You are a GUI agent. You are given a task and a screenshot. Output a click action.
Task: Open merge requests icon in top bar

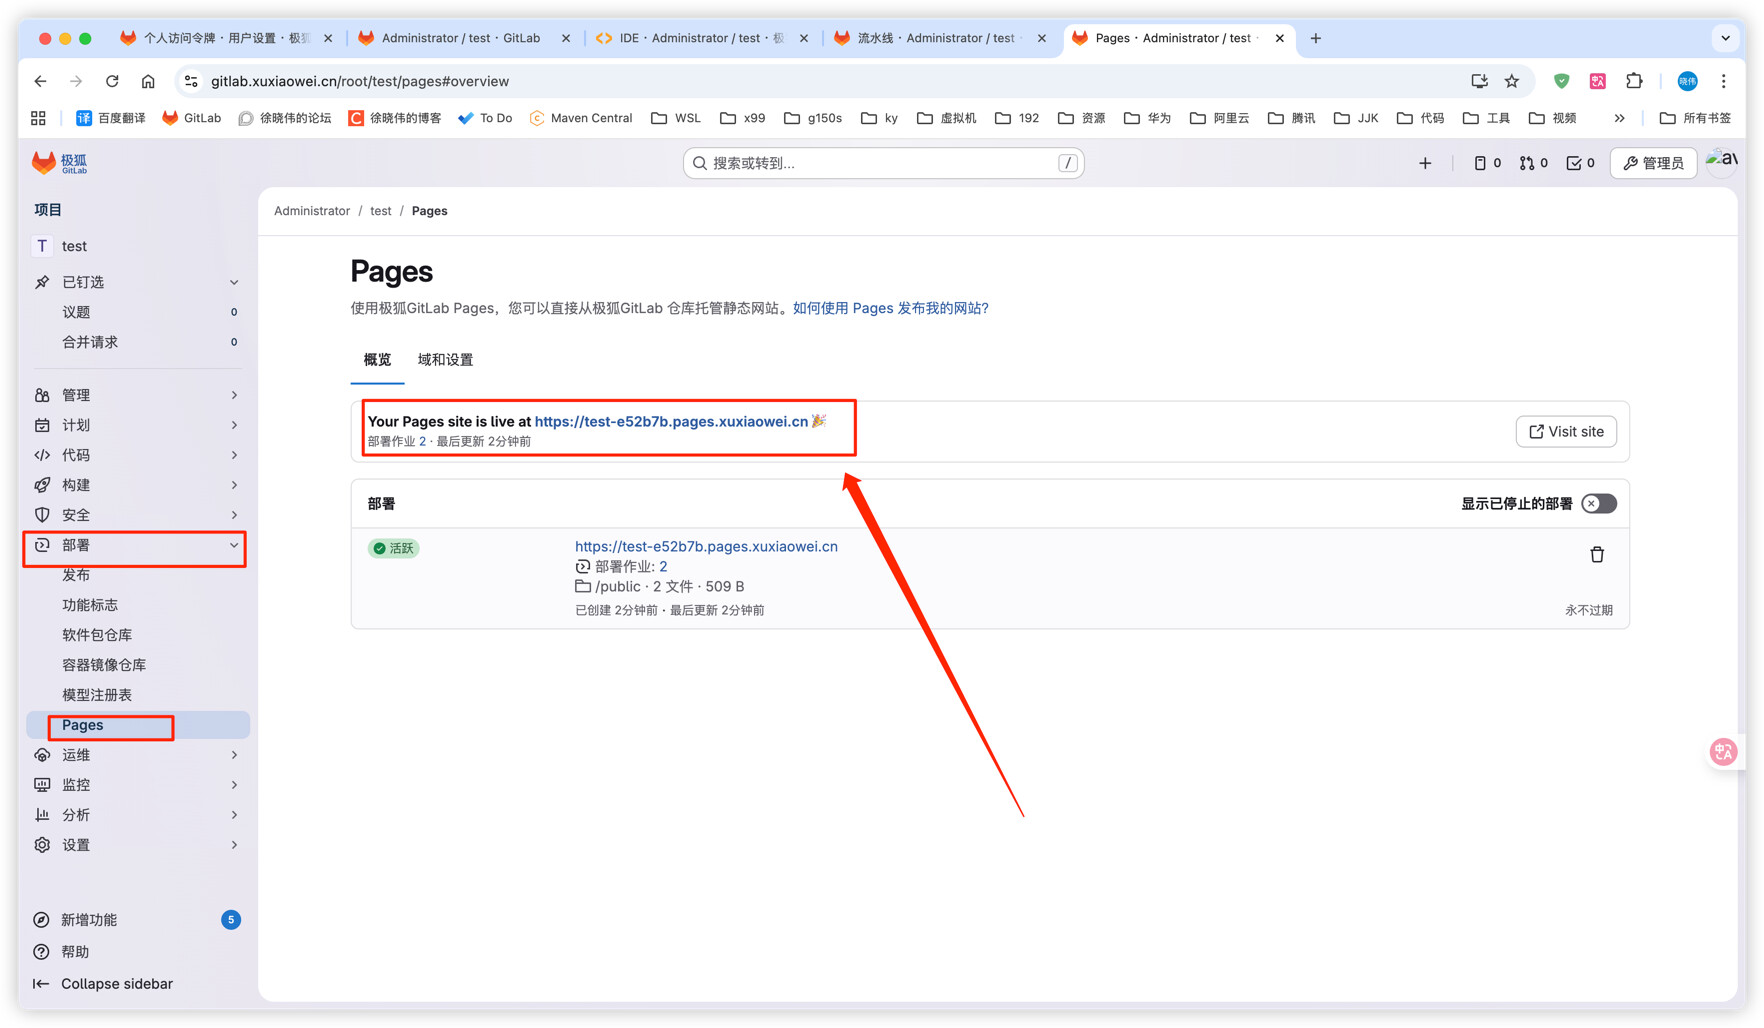click(x=1533, y=163)
